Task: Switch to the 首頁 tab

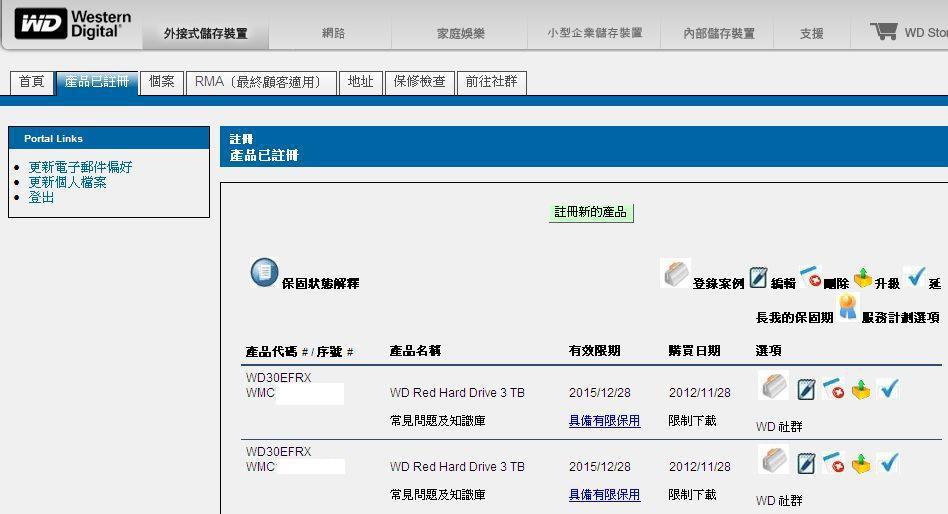Action: (31, 82)
